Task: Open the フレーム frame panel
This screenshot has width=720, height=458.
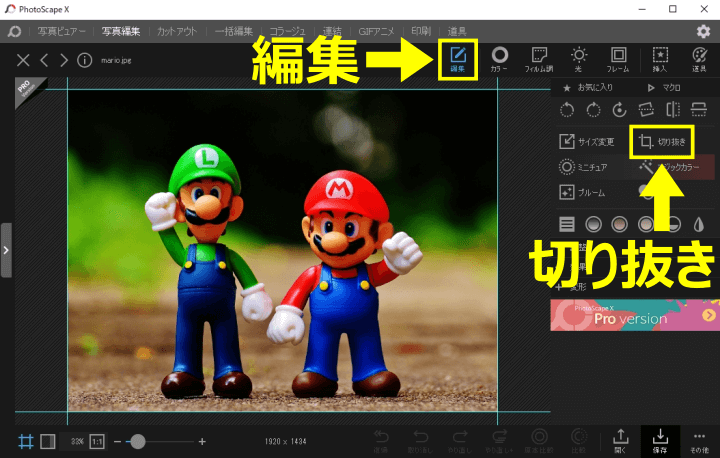Action: (618, 60)
